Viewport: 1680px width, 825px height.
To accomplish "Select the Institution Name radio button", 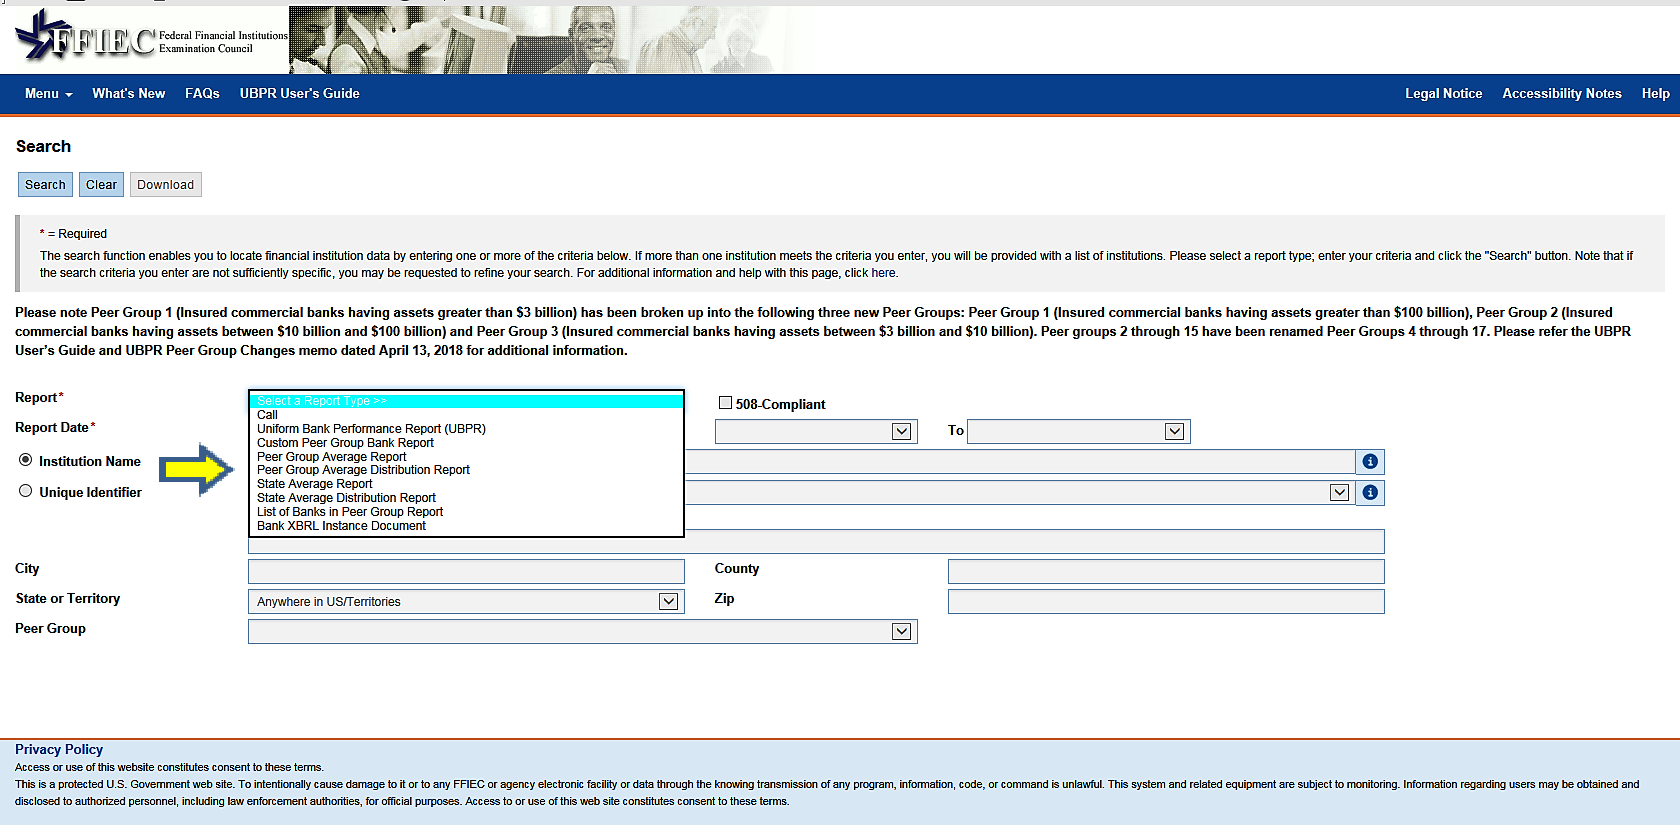I will (26, 460).
